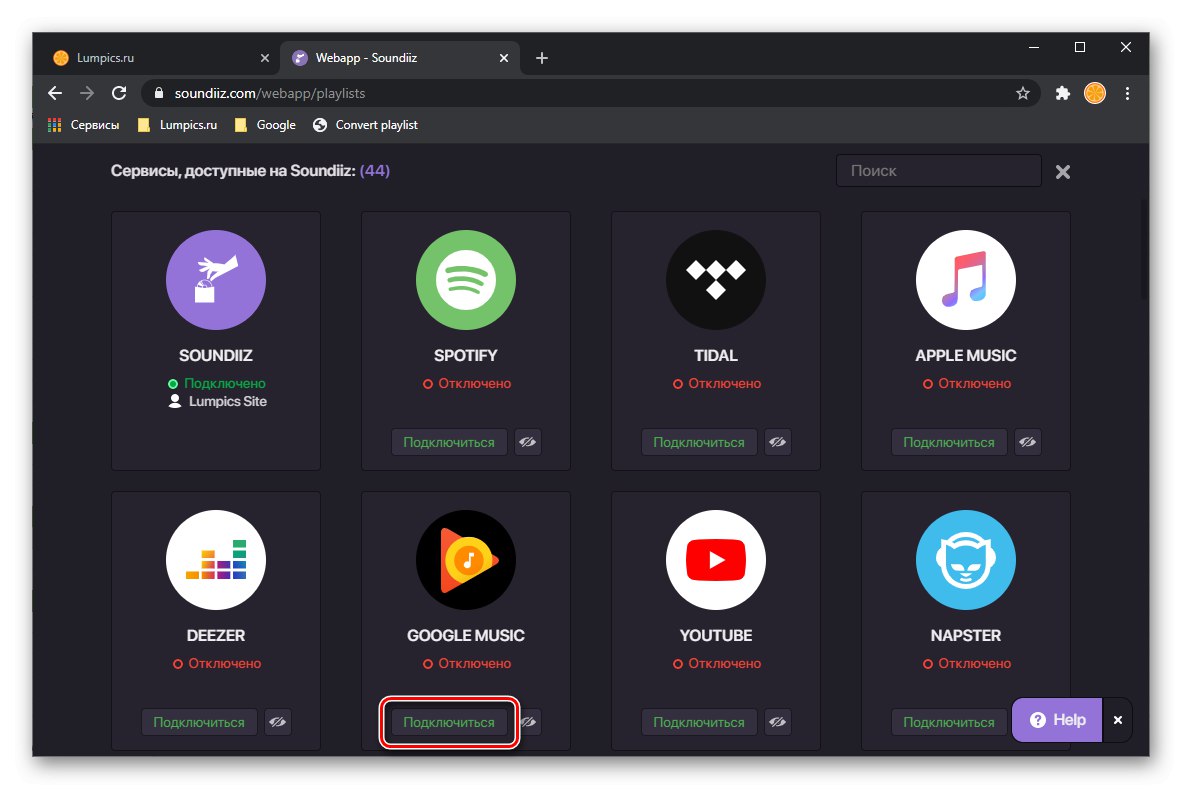Connect the Tidal service

tap(699, 442)
